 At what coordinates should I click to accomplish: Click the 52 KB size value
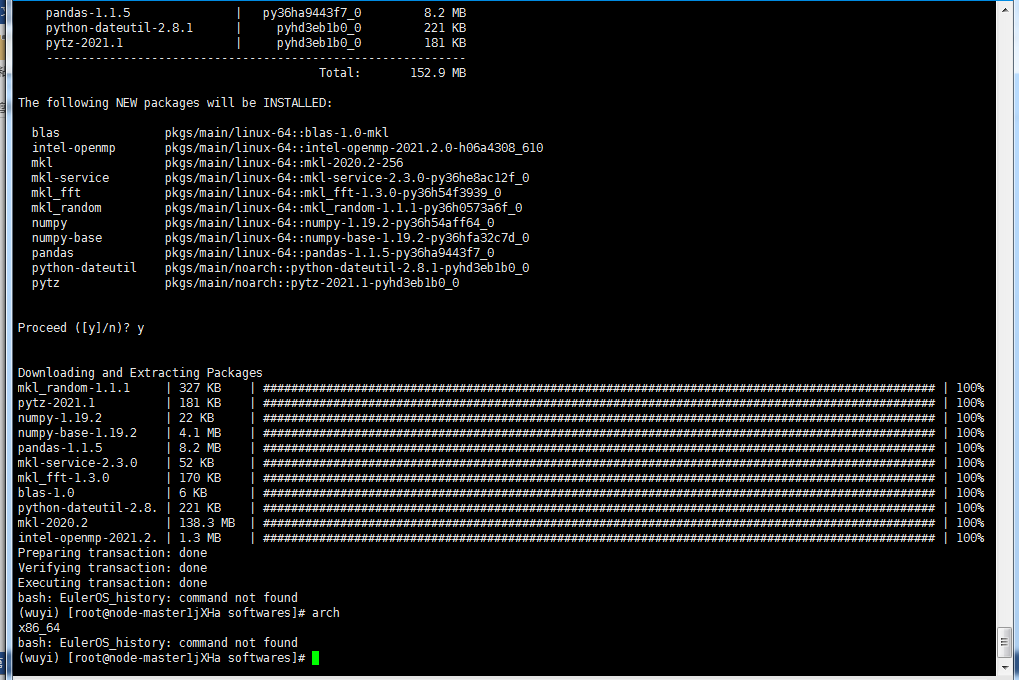(x=196, y=462)
